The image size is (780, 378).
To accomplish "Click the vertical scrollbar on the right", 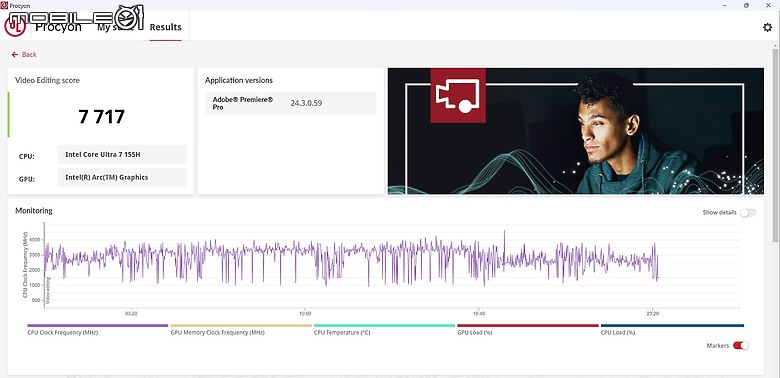I will pos(776,209).
